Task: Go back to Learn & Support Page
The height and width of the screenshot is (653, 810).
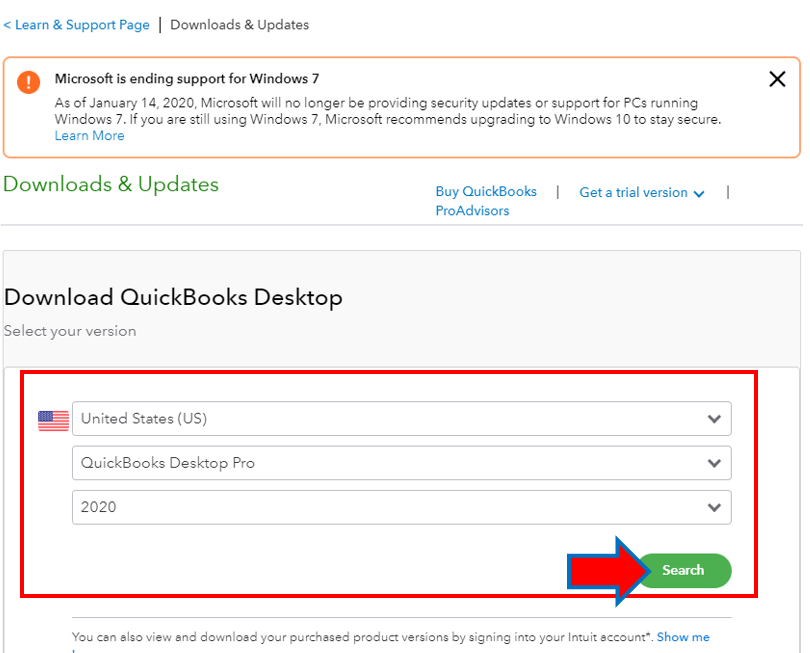Action: coord(76,25)
